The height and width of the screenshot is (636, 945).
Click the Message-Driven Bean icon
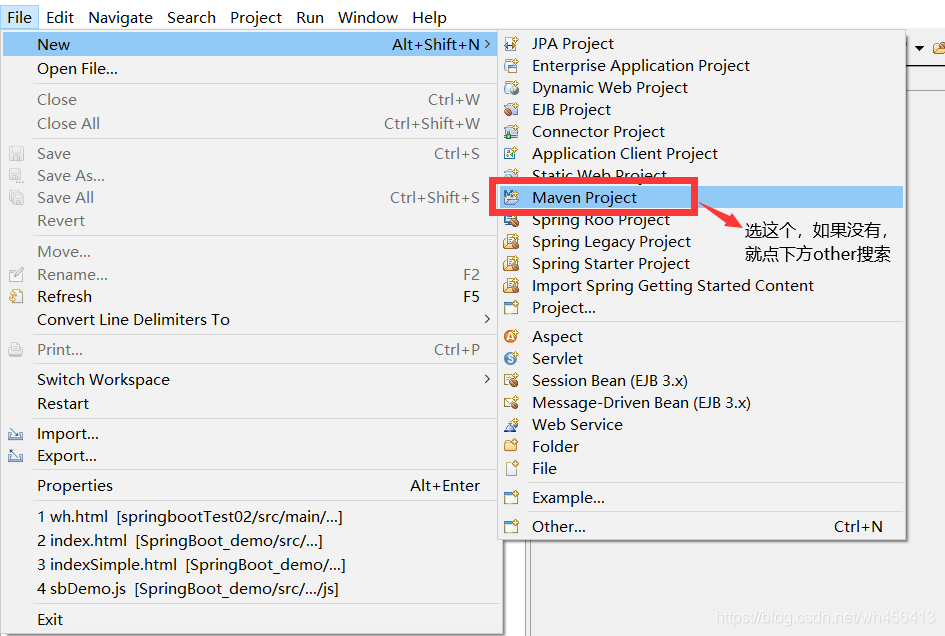click(x=511, y=402)
